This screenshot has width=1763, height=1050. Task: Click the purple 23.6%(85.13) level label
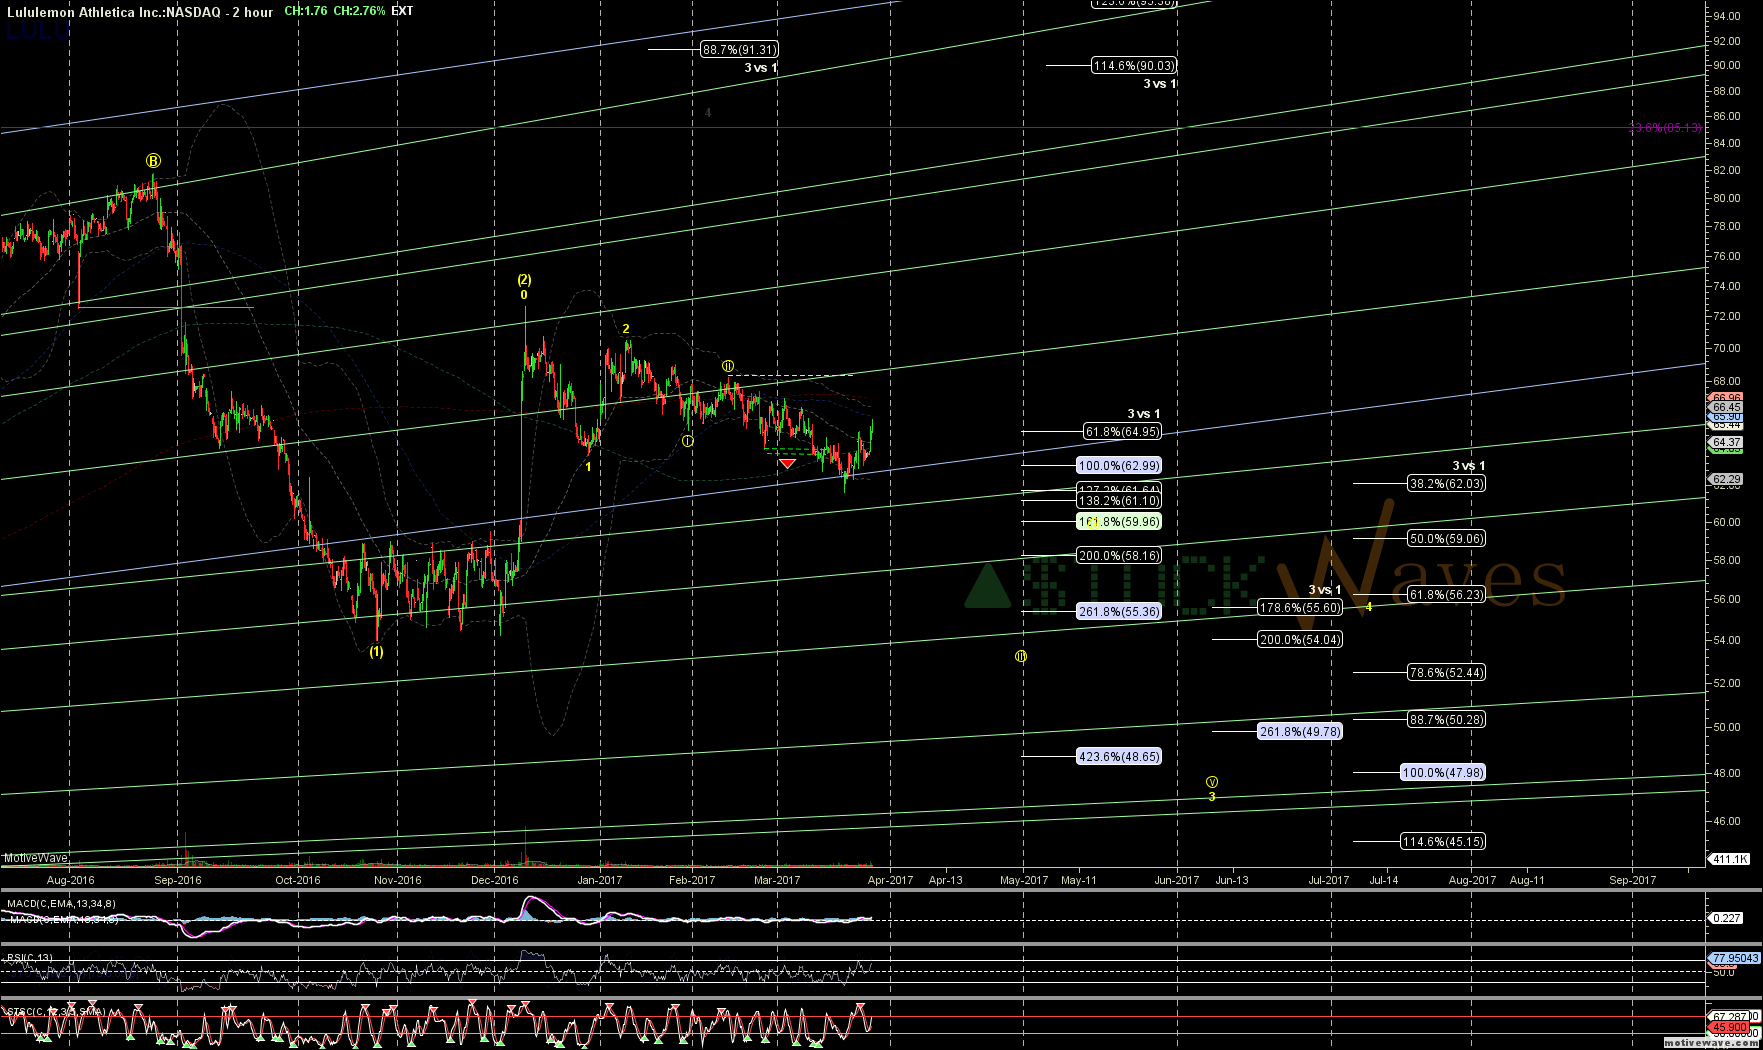pos(1664,128)
